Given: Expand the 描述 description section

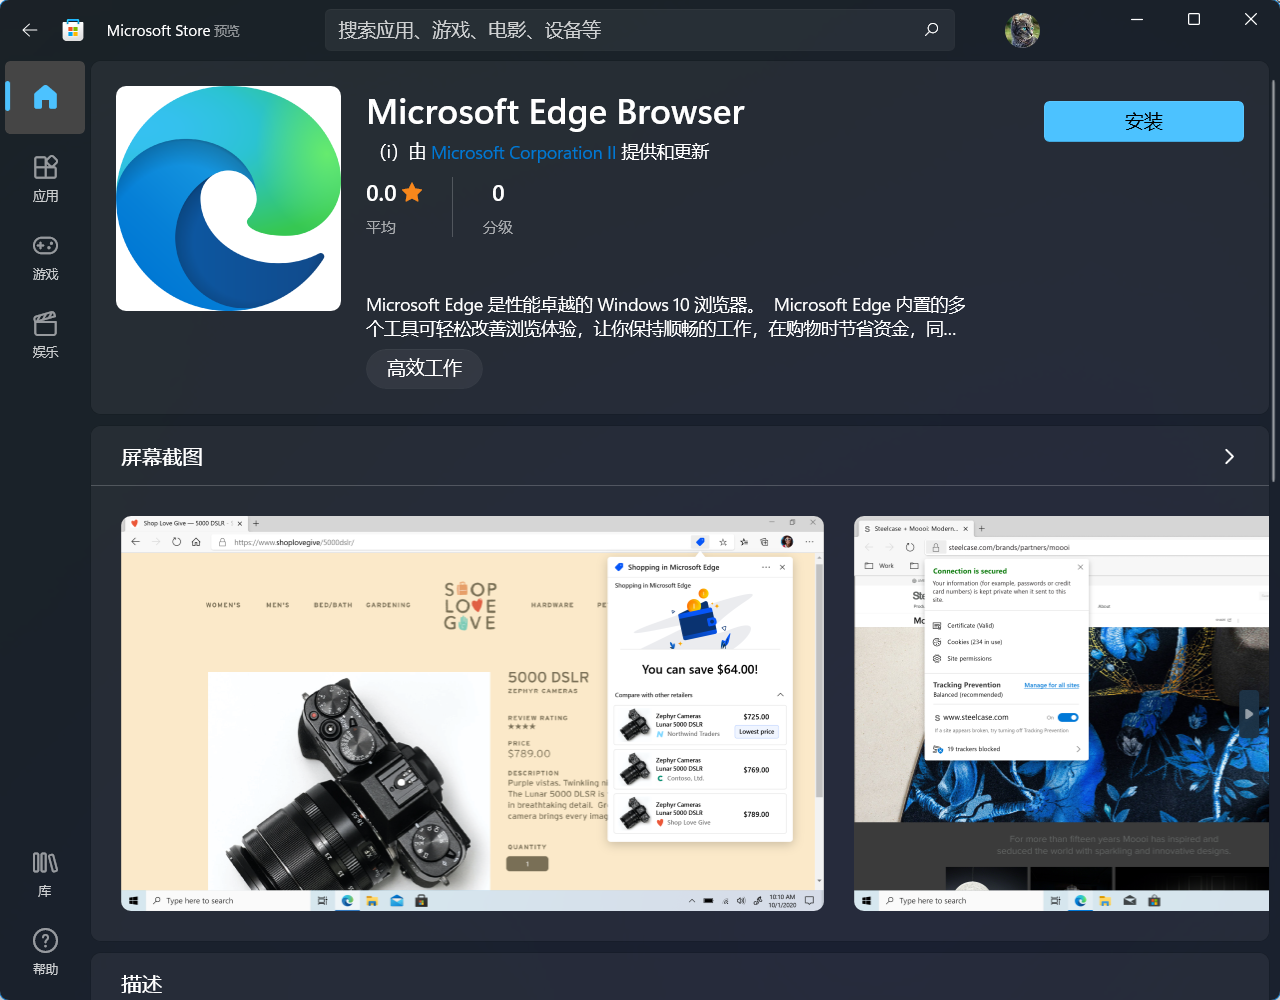Looking at the screenshot, I should (143, 984).
